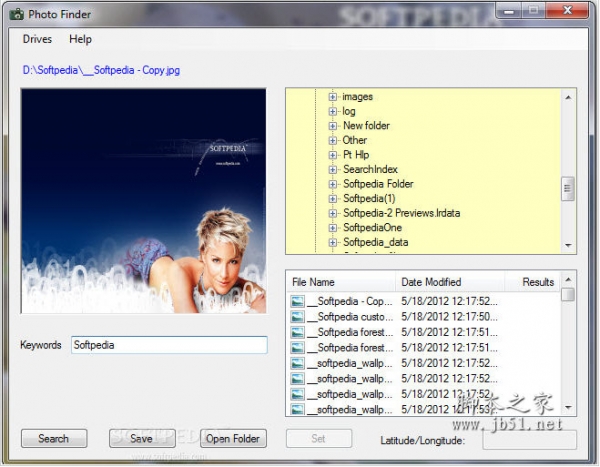Click file list scroll down arrow
The width and height of the screenshot is (600, 467).
coord(568,407)
